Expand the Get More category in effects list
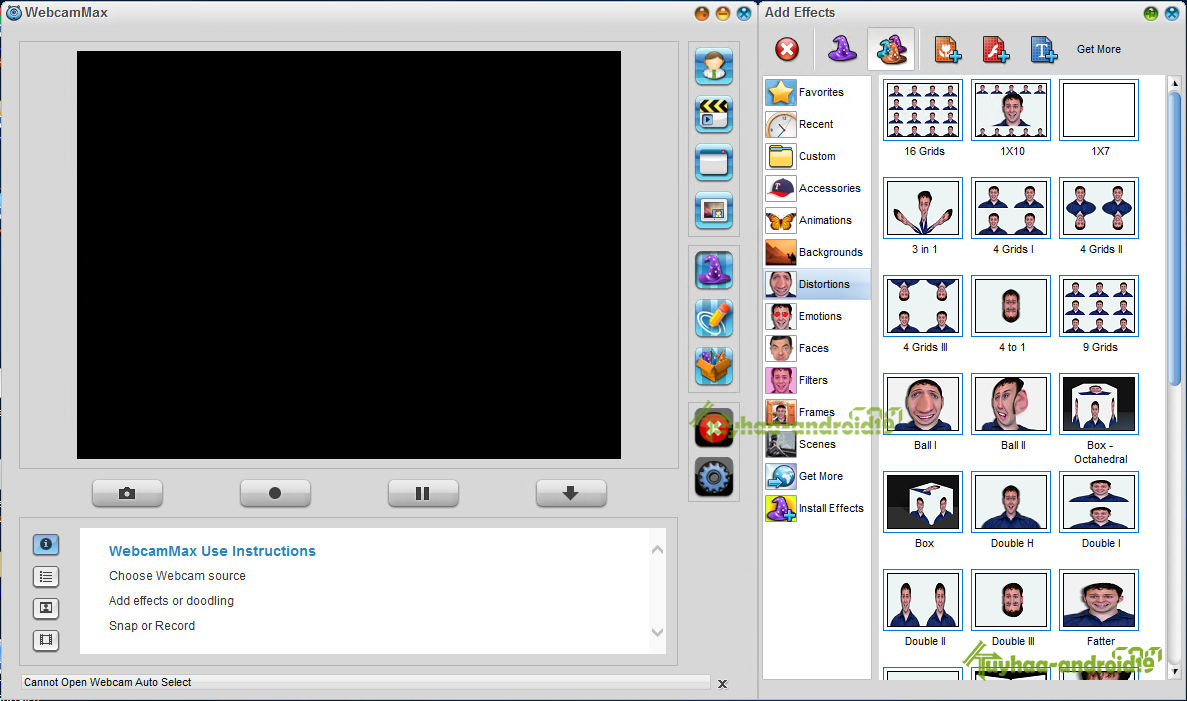1187x701 pixels. point(816,476)
